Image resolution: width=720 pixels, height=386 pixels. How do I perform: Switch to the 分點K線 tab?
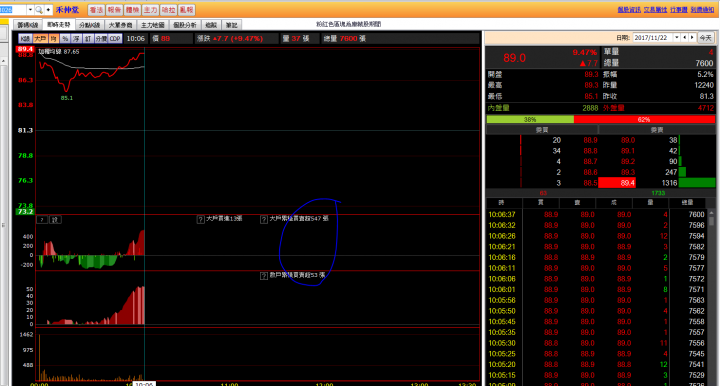tap(90, 25)
